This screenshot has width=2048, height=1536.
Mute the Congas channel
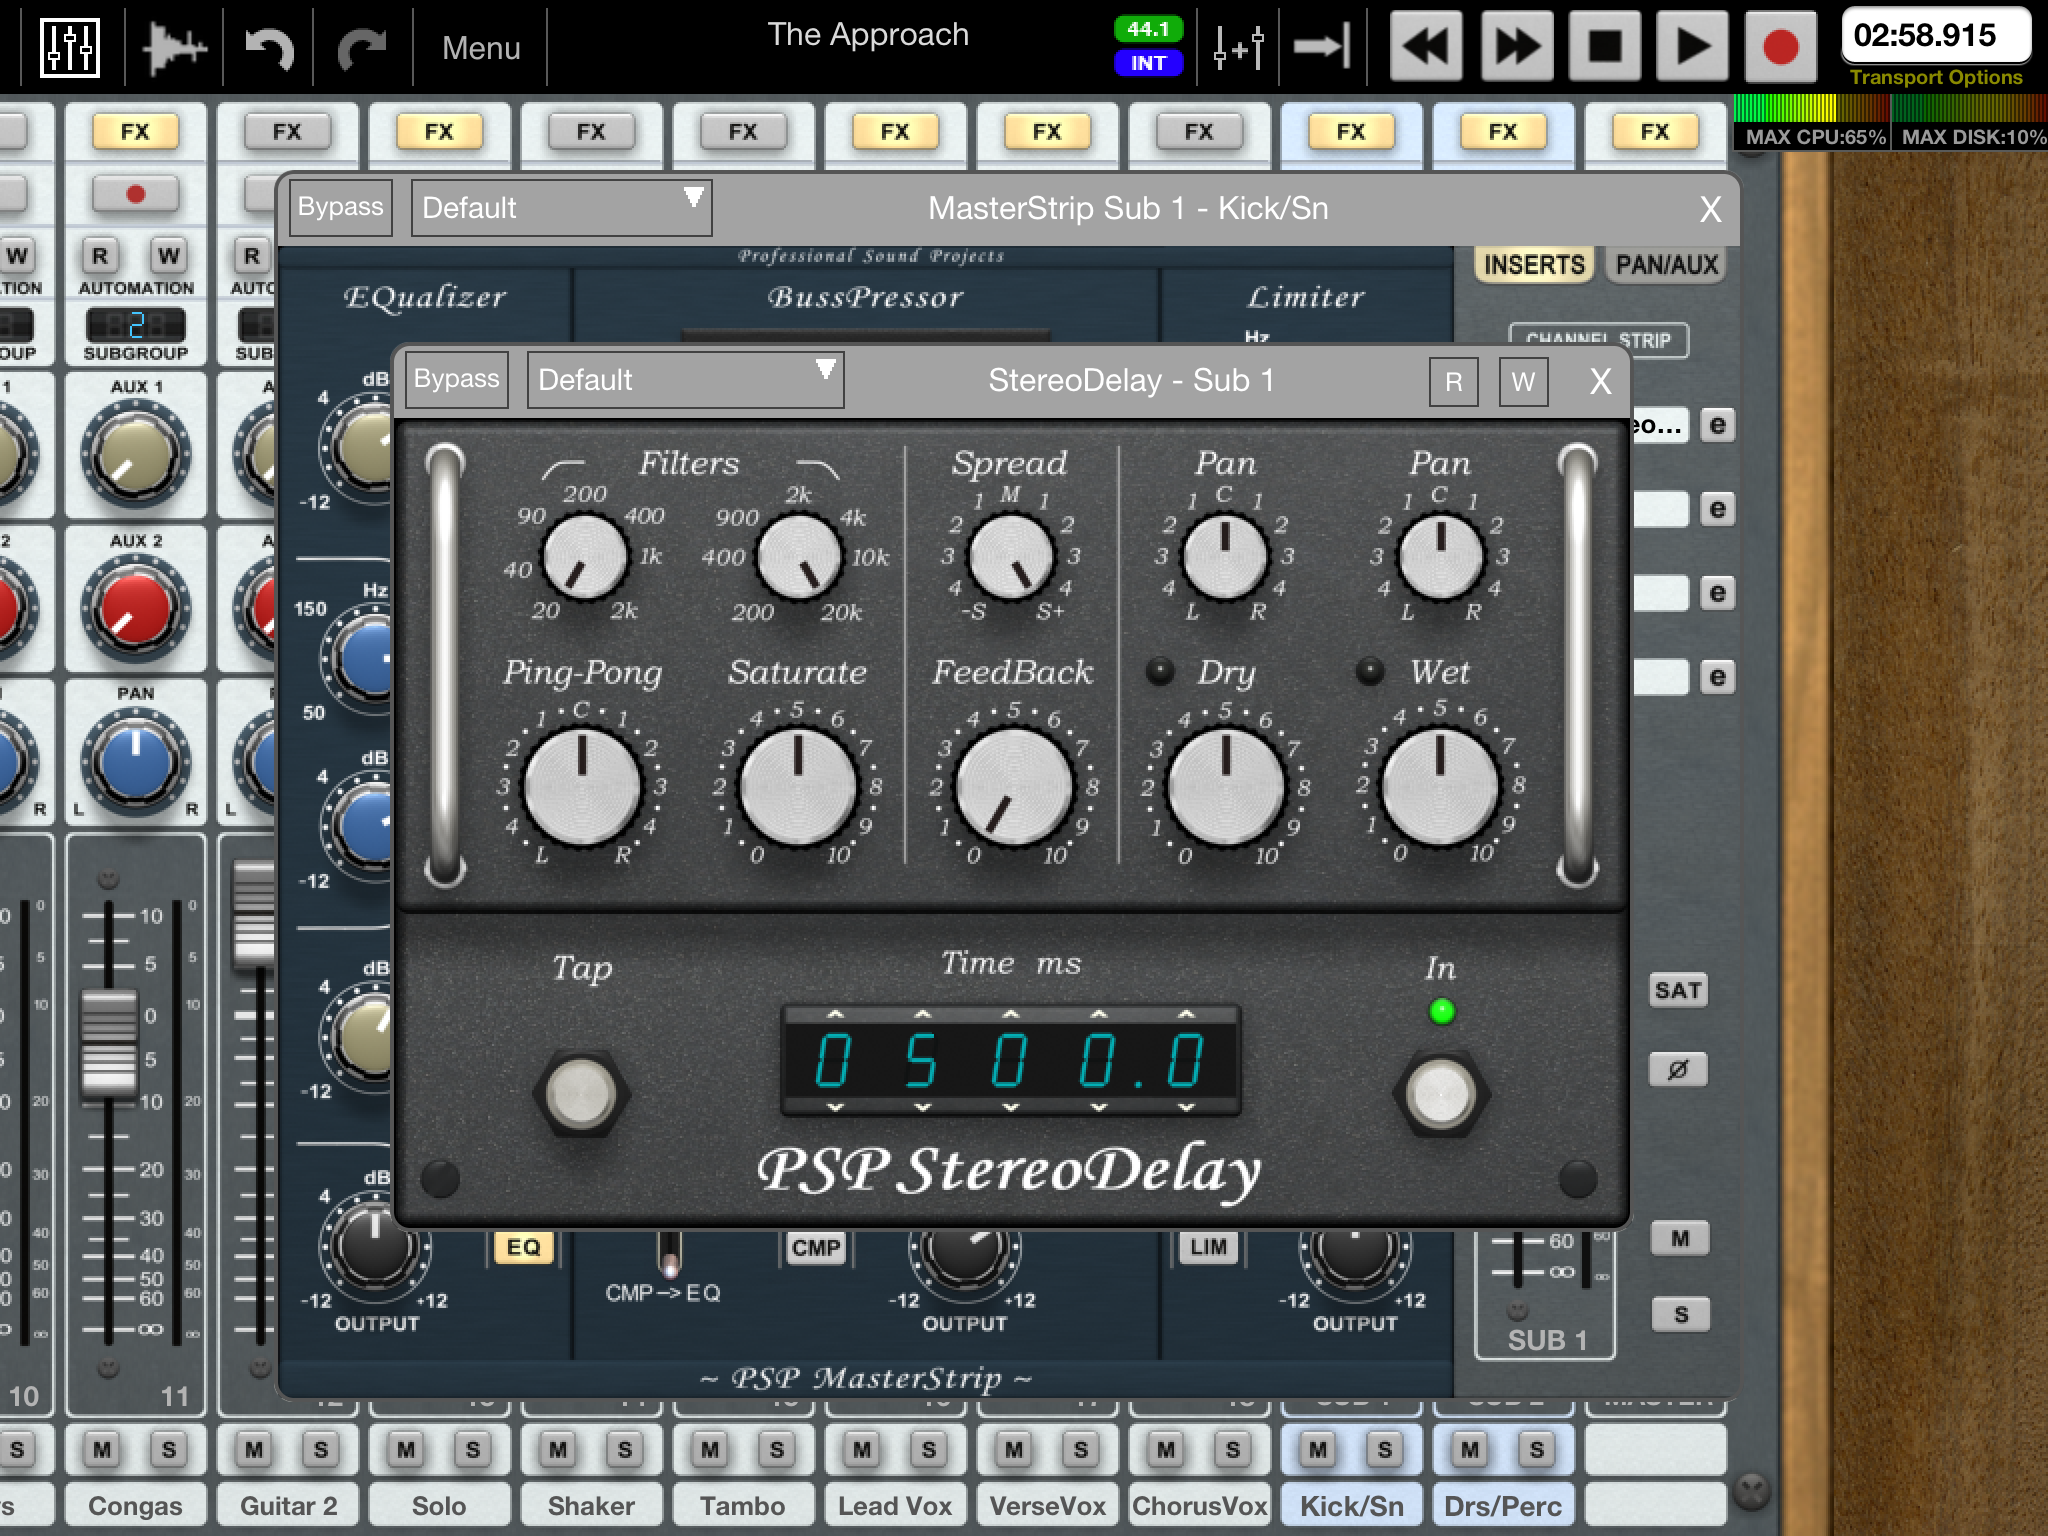101,1448
